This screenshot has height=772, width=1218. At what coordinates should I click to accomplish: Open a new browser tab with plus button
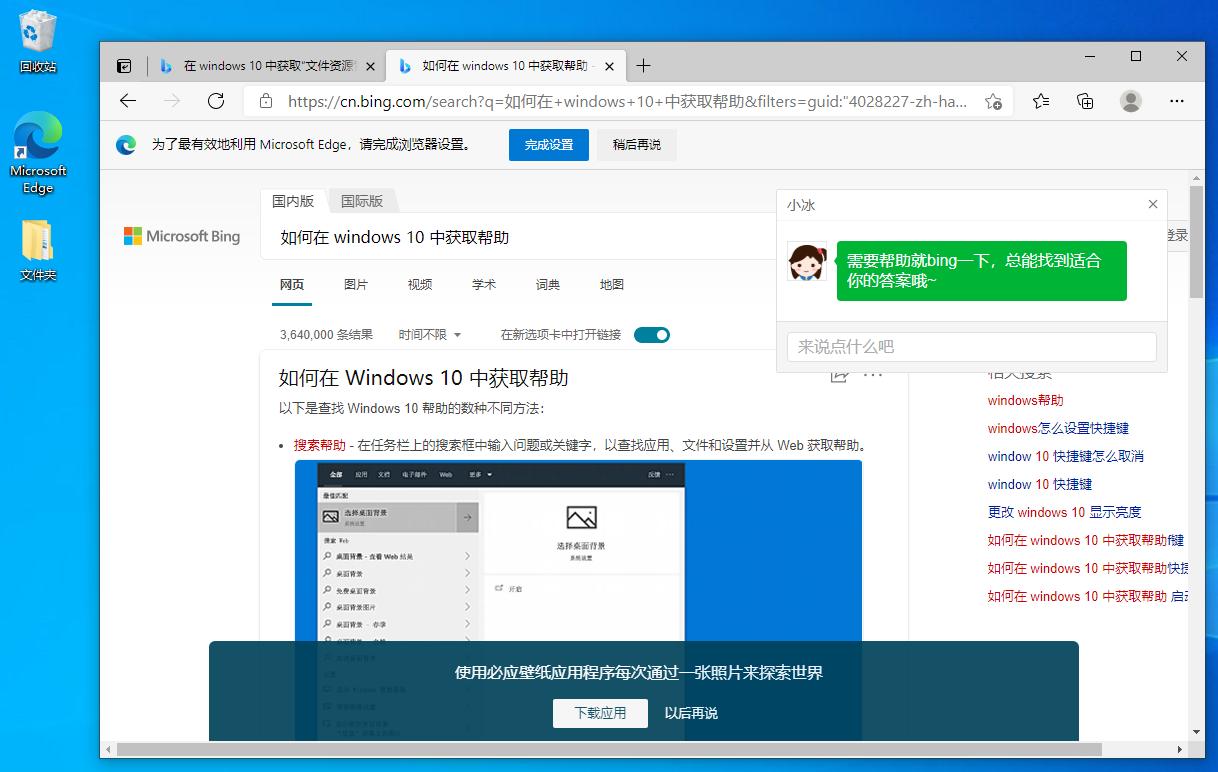tap(643, 65)
